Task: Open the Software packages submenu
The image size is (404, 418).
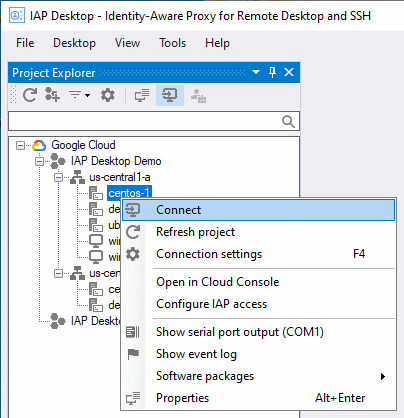Action: coord(259,376)
